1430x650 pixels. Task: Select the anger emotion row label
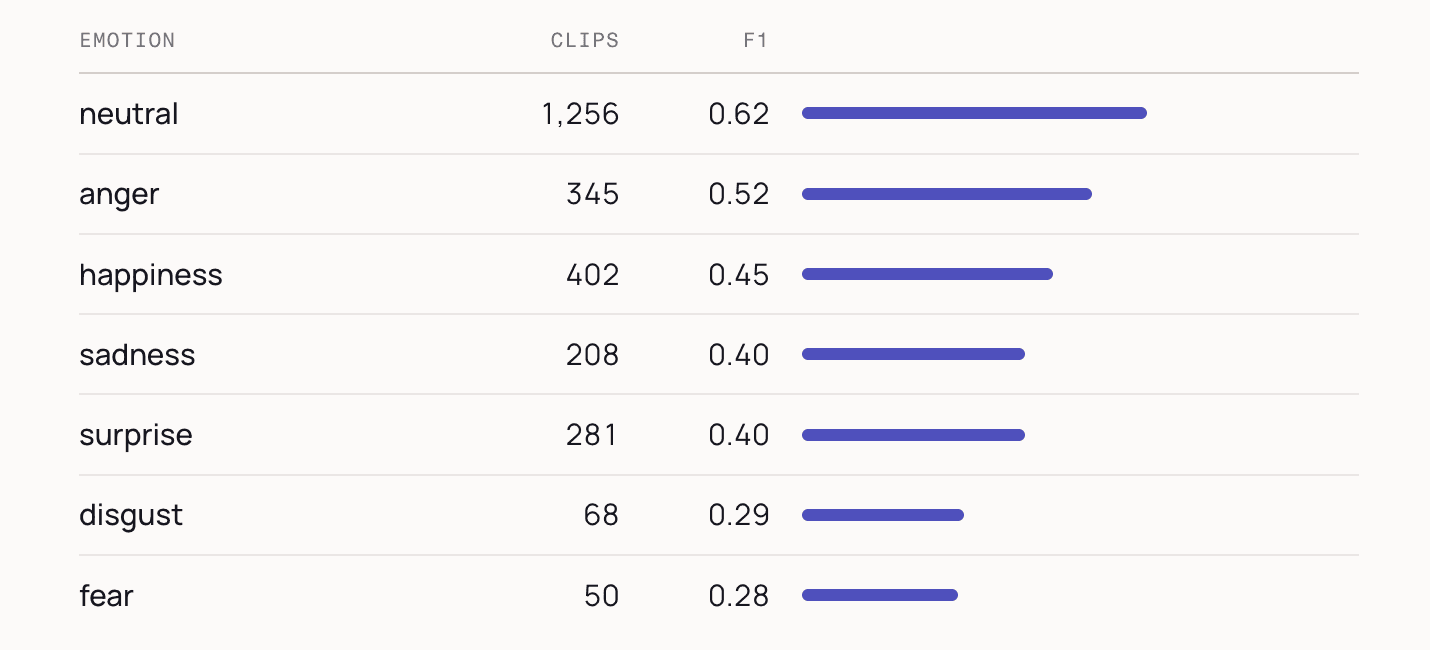point(119,194)
